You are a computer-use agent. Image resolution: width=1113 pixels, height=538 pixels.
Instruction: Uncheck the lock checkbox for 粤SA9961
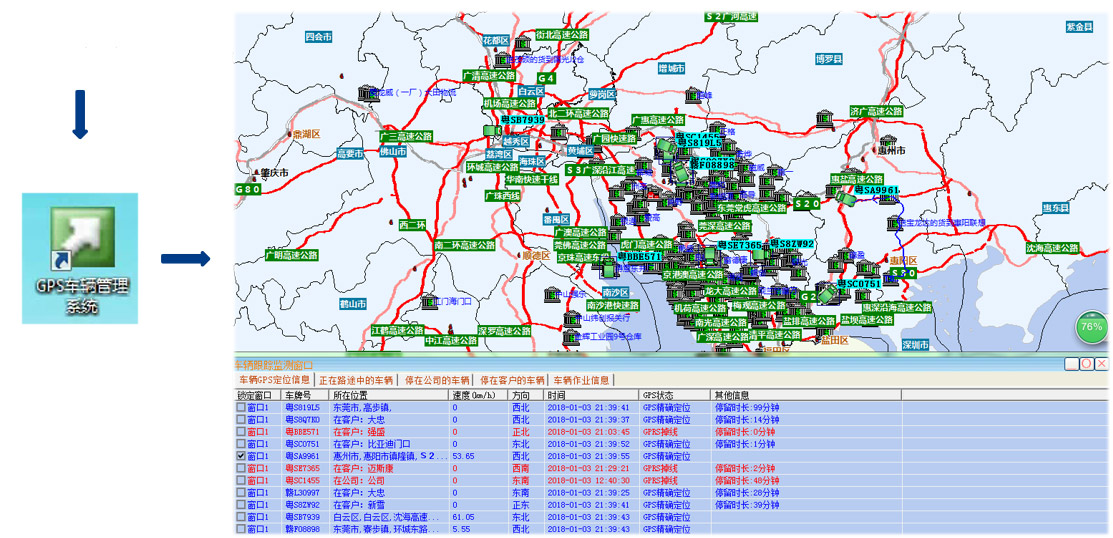[239, 456]
